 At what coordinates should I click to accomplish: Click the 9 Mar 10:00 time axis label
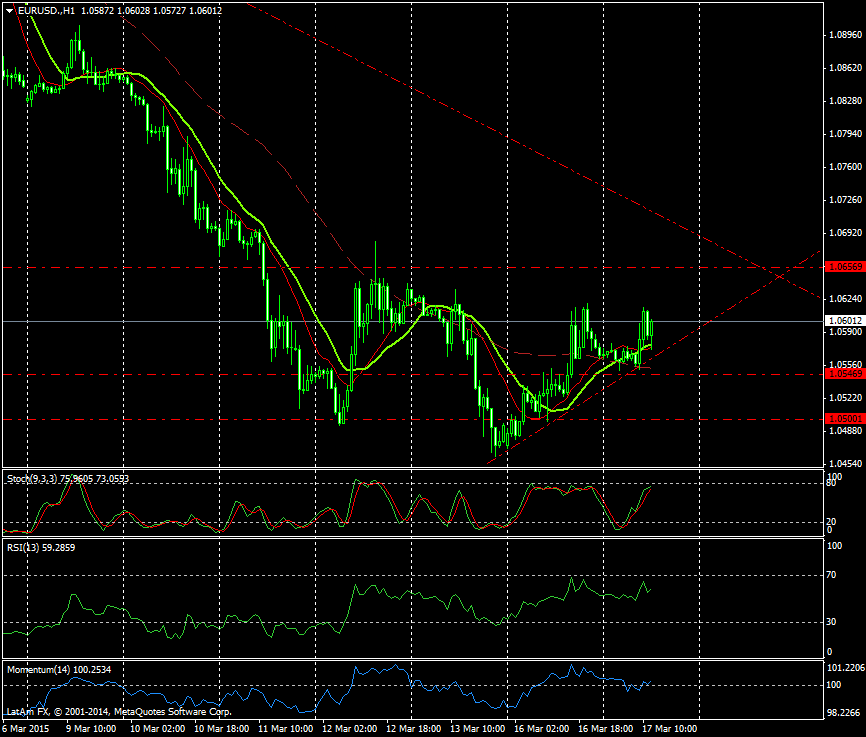[88, 729]
